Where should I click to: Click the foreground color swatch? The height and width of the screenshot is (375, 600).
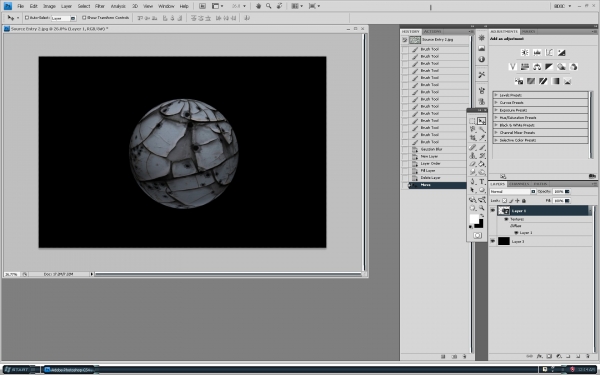coord(474,219)
